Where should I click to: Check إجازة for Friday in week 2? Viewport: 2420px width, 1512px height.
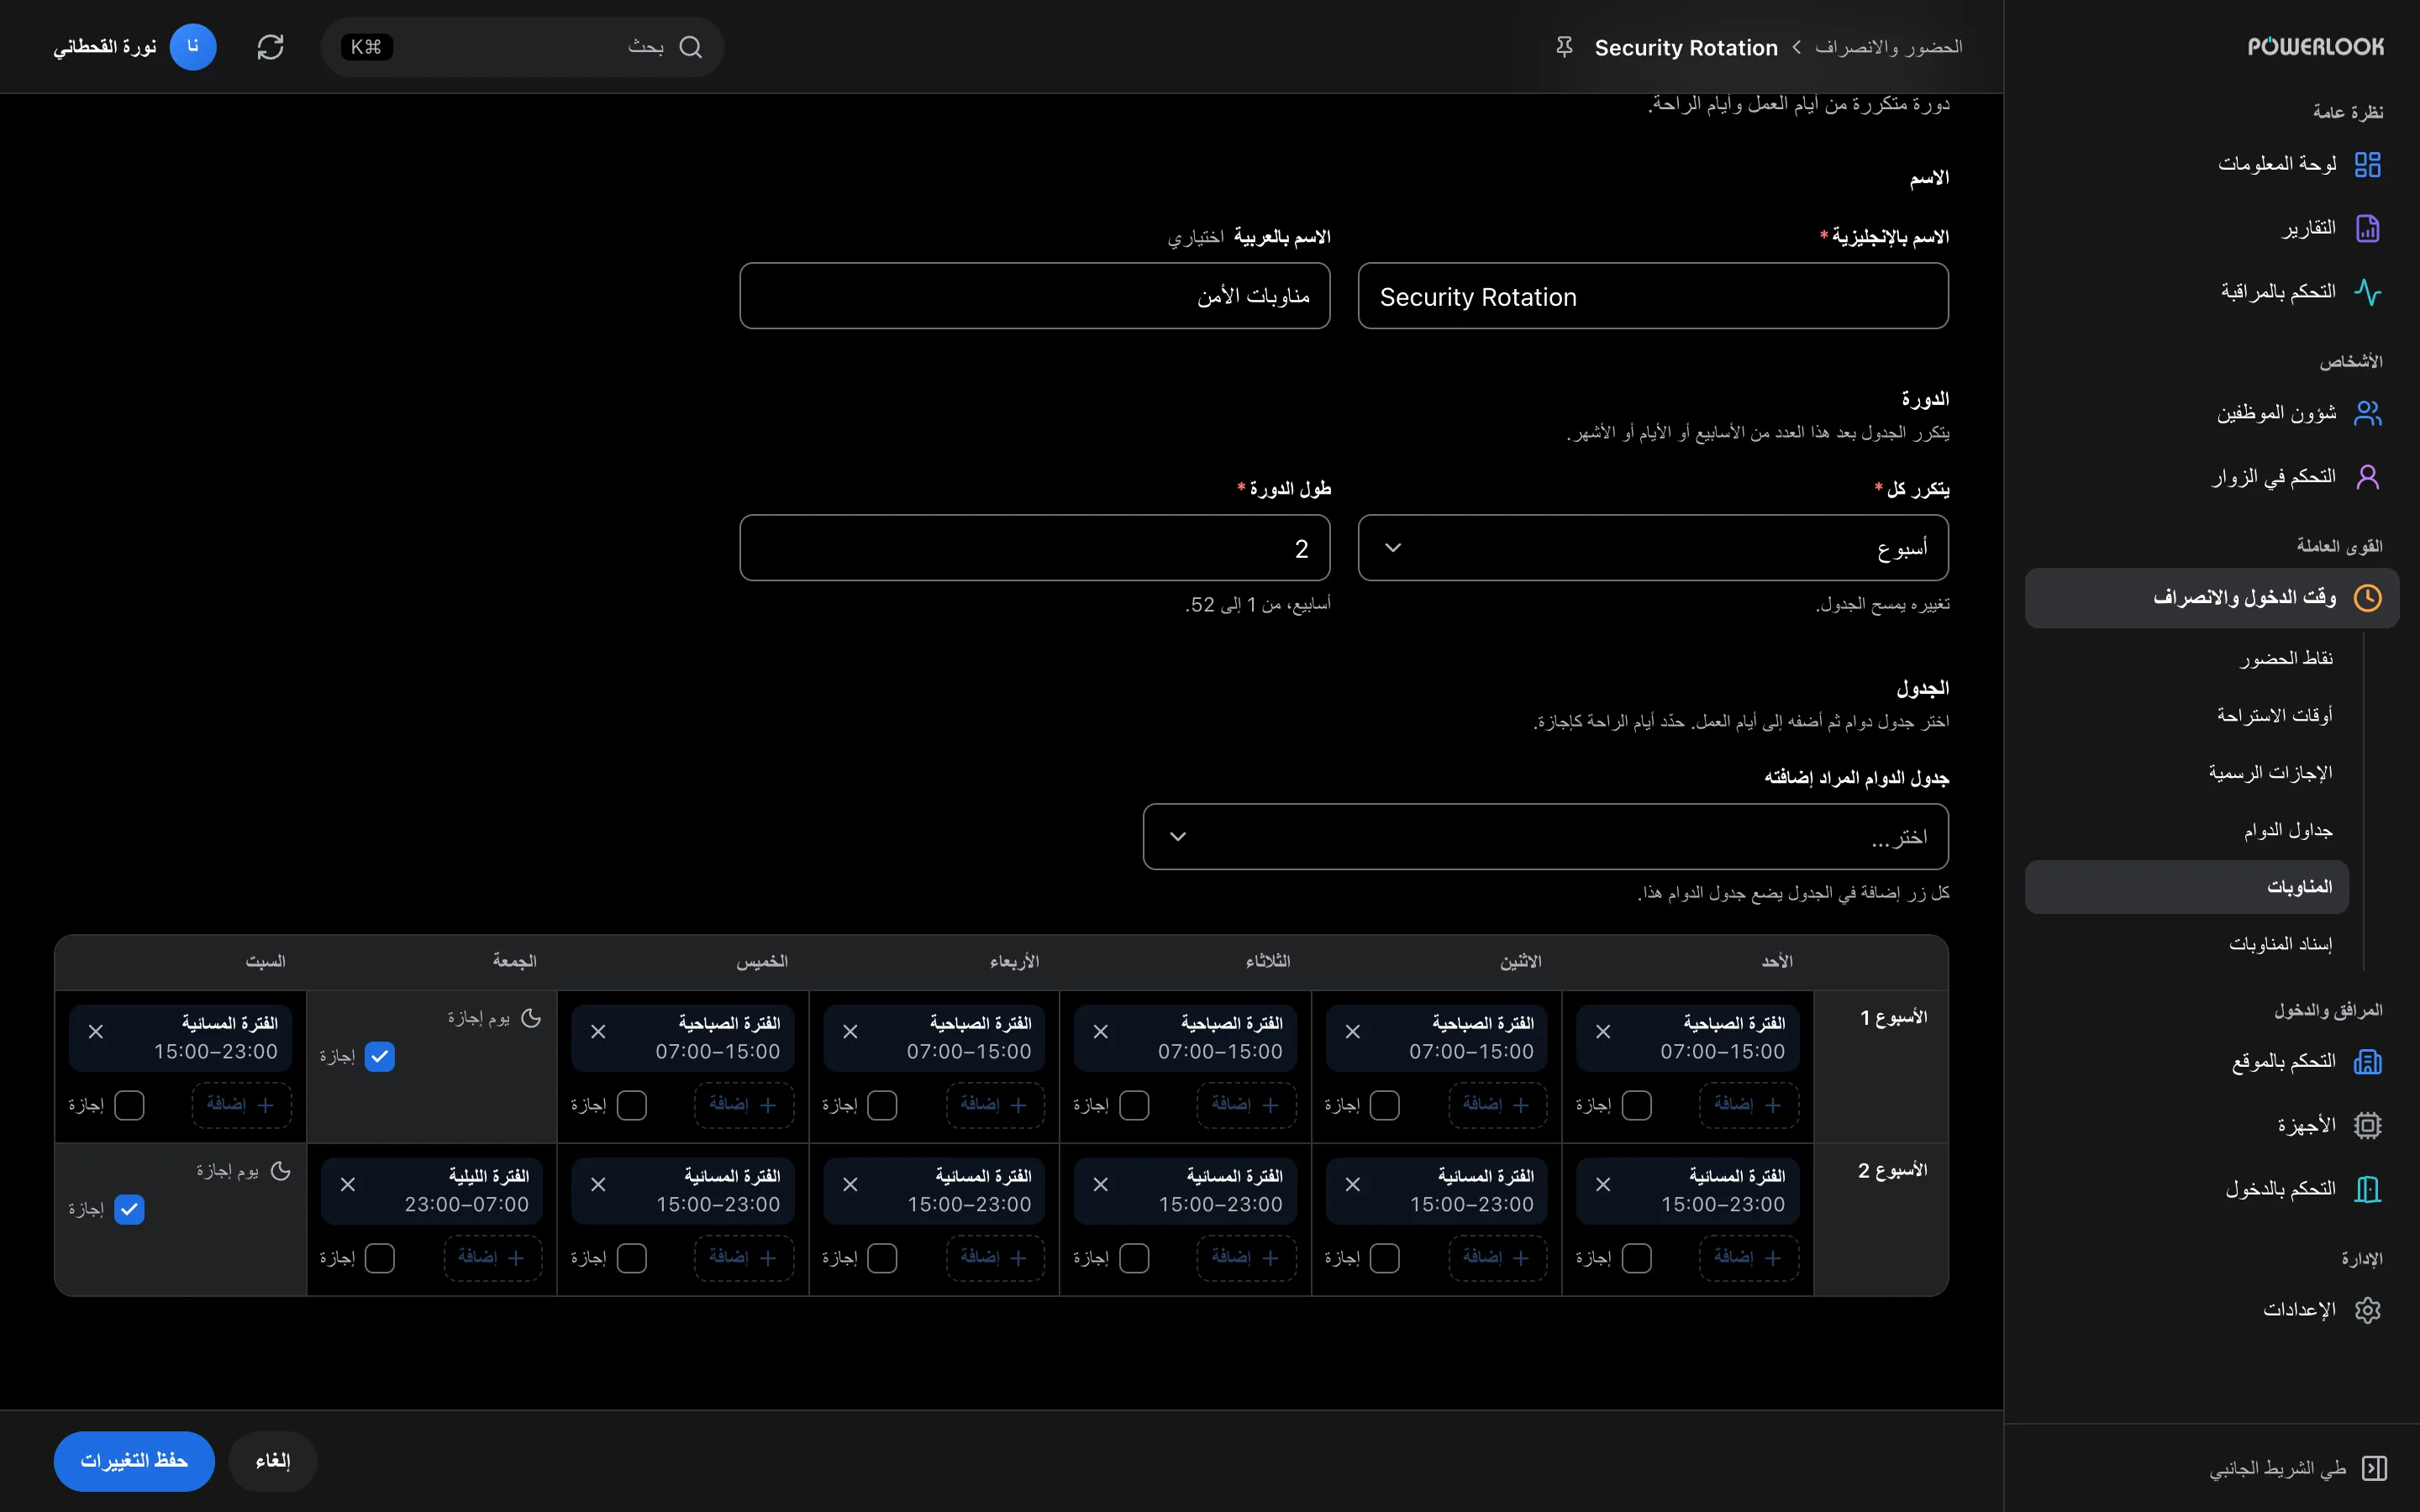click(x=380, y=1258)
